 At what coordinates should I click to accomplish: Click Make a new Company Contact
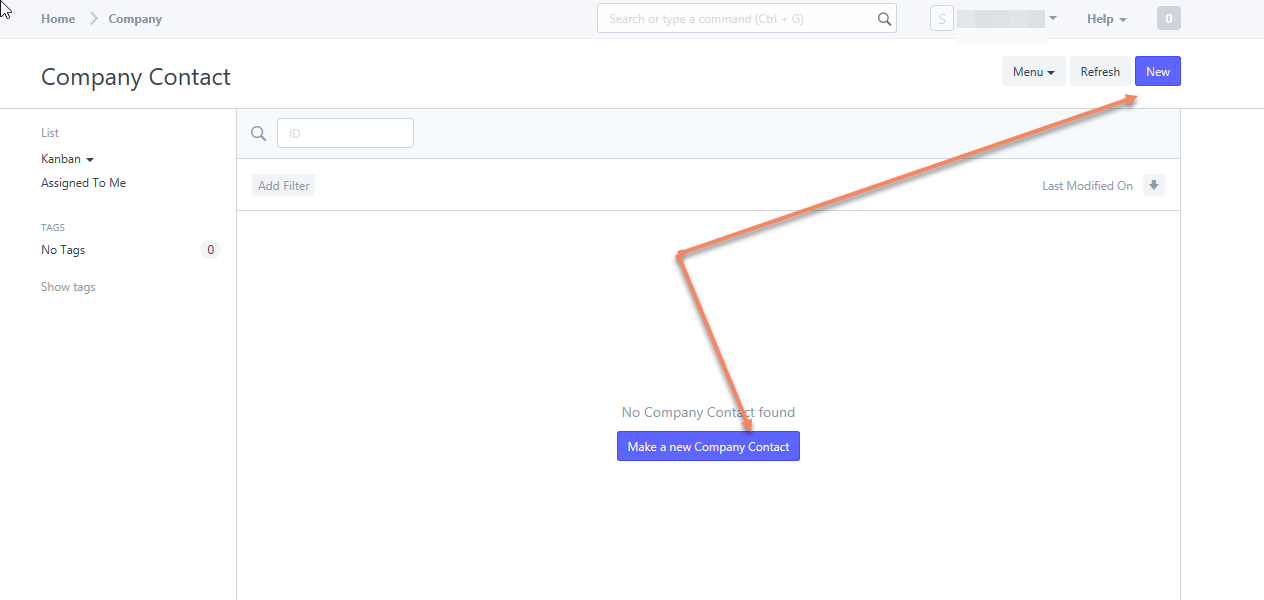point(708,447)
